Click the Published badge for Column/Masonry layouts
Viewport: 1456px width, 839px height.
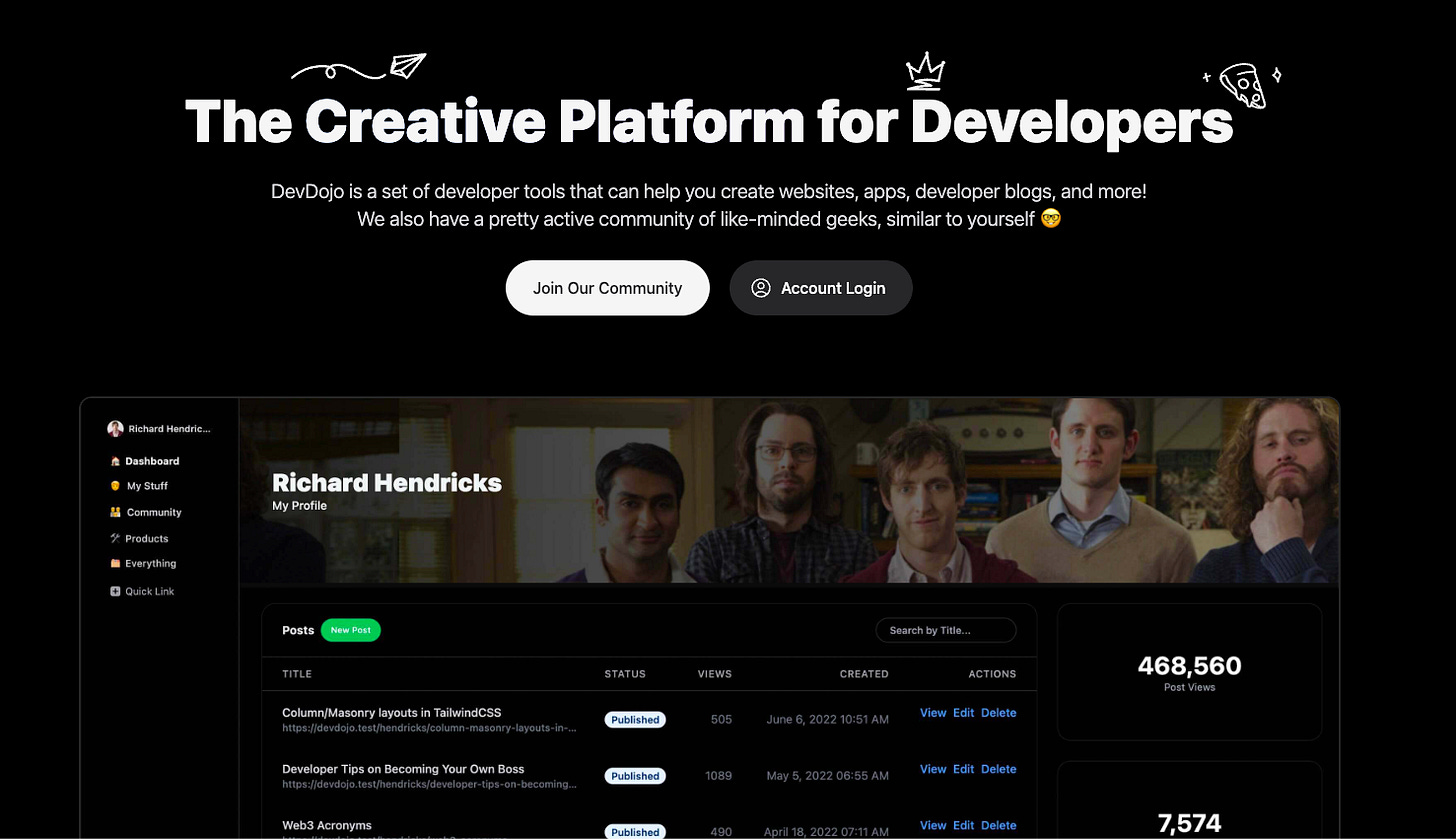point(635,720)
